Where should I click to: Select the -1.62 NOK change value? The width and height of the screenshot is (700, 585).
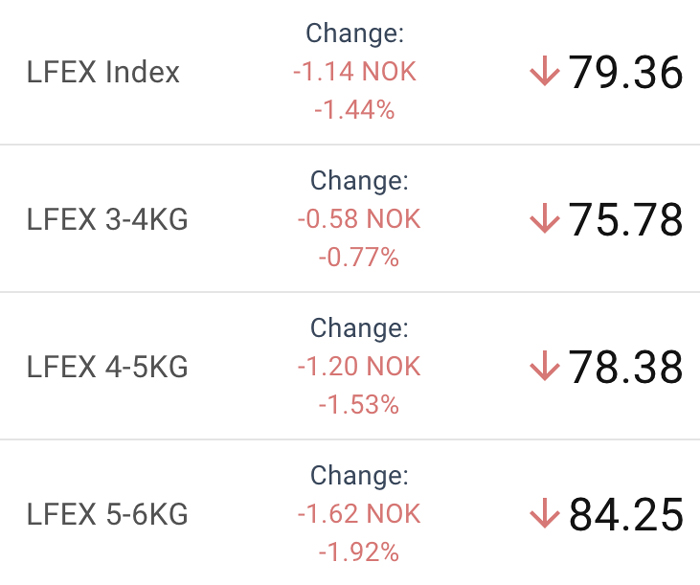(359, 514)
